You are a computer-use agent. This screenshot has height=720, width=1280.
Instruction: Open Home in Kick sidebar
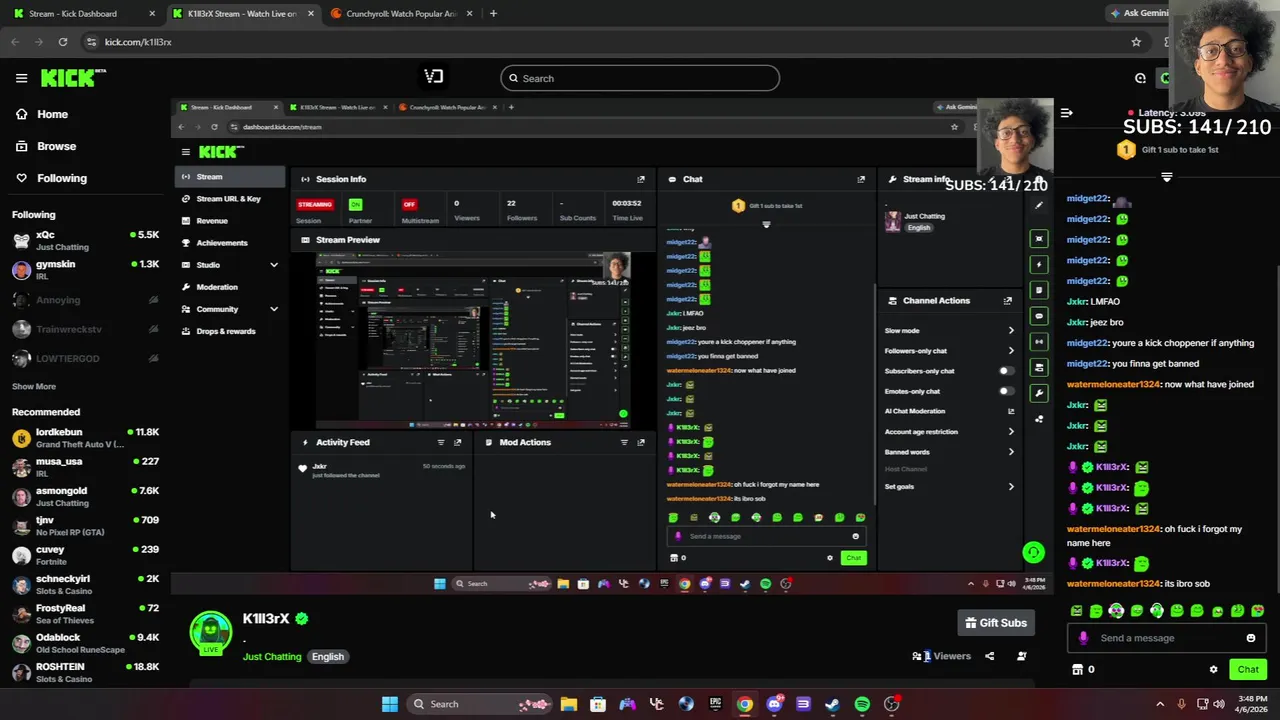point(53,114)
